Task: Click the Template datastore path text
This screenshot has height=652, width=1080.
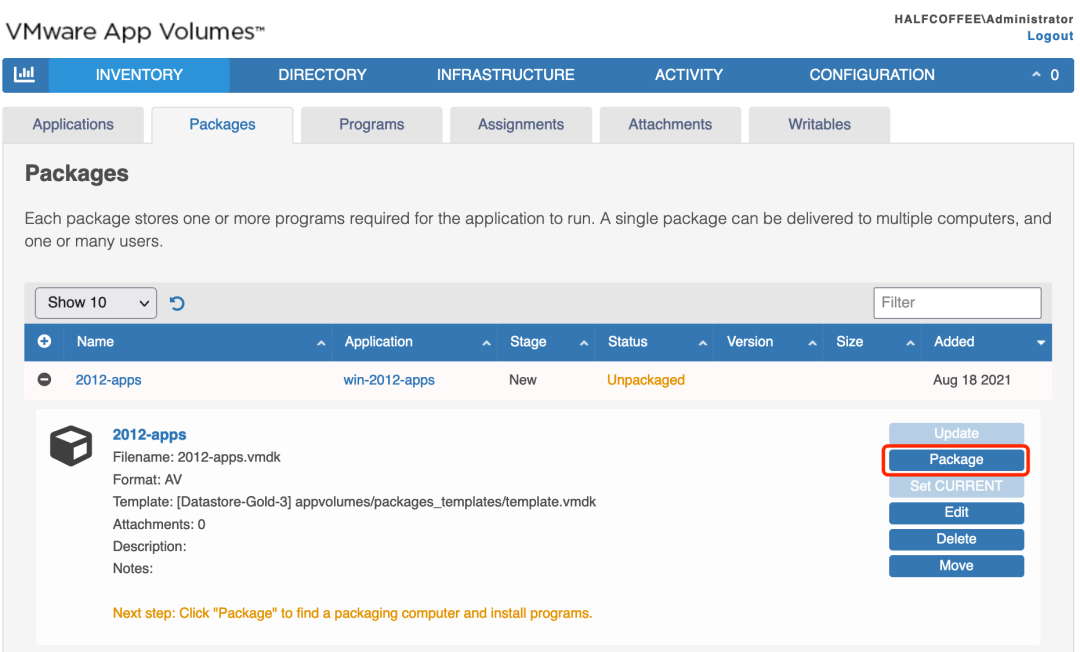Action: [x=355, y=502]
